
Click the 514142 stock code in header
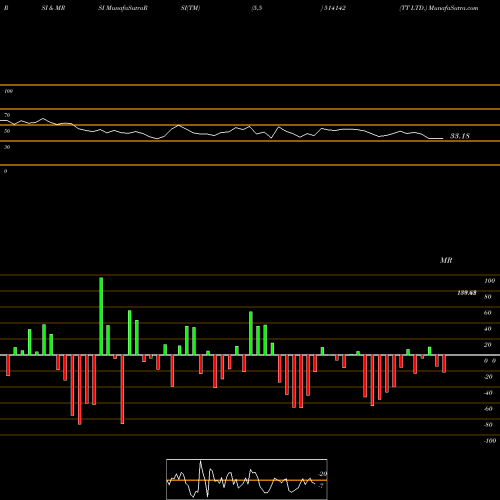pyautogui.click(x=334, y=8)
